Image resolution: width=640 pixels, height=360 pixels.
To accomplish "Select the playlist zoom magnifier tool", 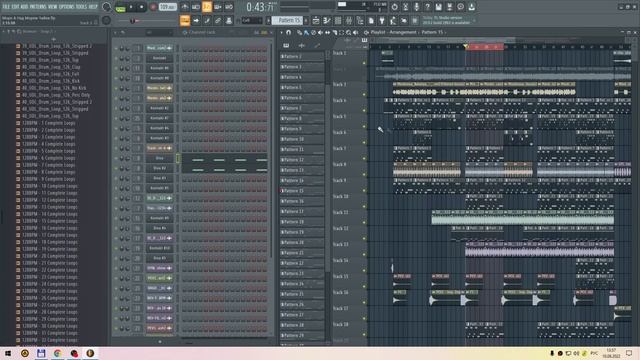I will 349,32.
